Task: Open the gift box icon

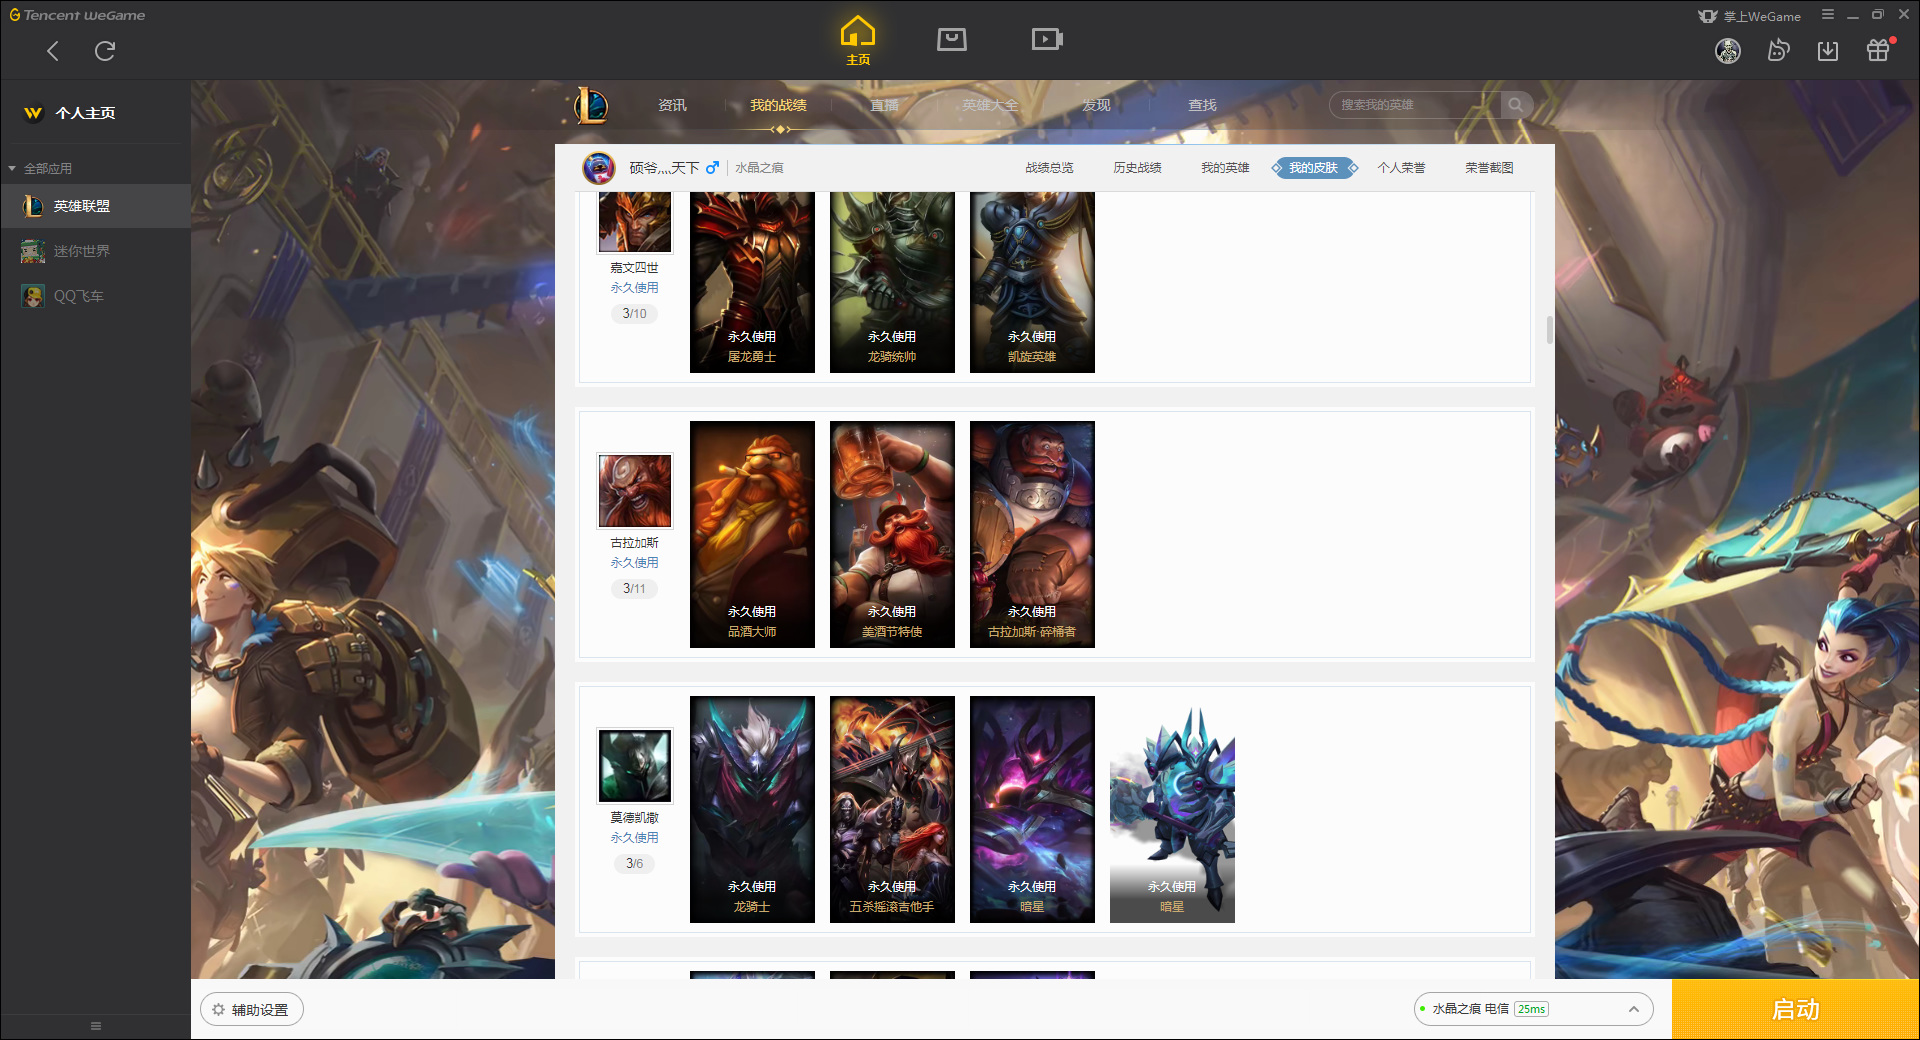Action: click(1878, 50)
